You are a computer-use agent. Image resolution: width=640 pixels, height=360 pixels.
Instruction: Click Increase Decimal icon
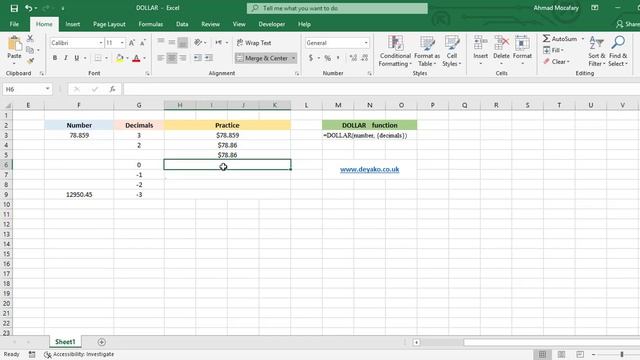[x=353, y=58]
